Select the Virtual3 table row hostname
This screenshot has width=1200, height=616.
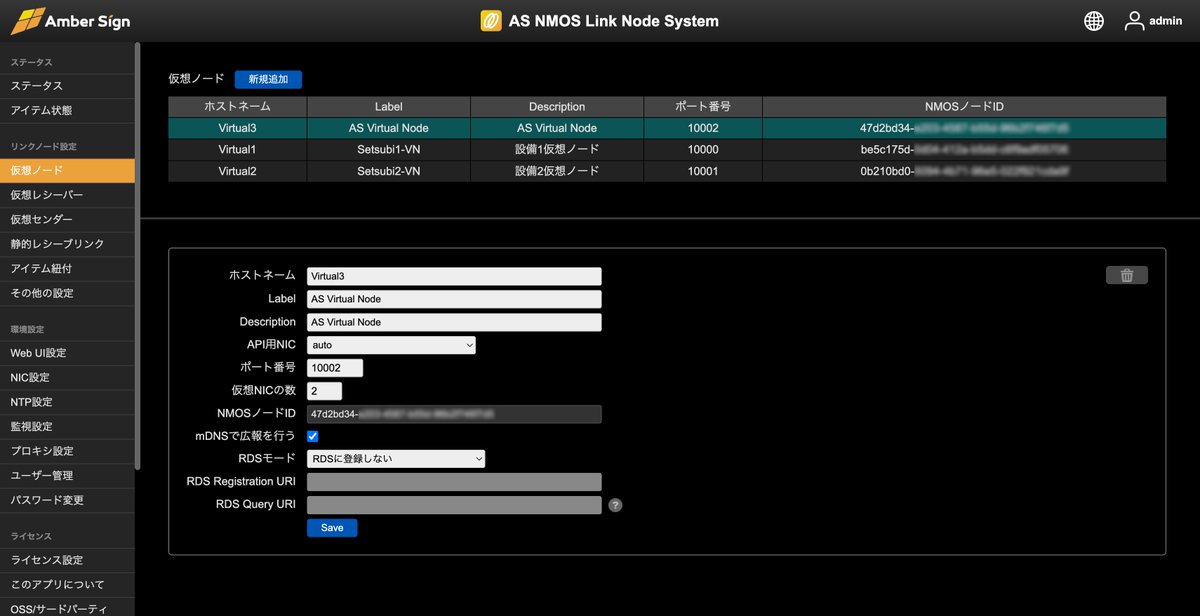[238, 128]
